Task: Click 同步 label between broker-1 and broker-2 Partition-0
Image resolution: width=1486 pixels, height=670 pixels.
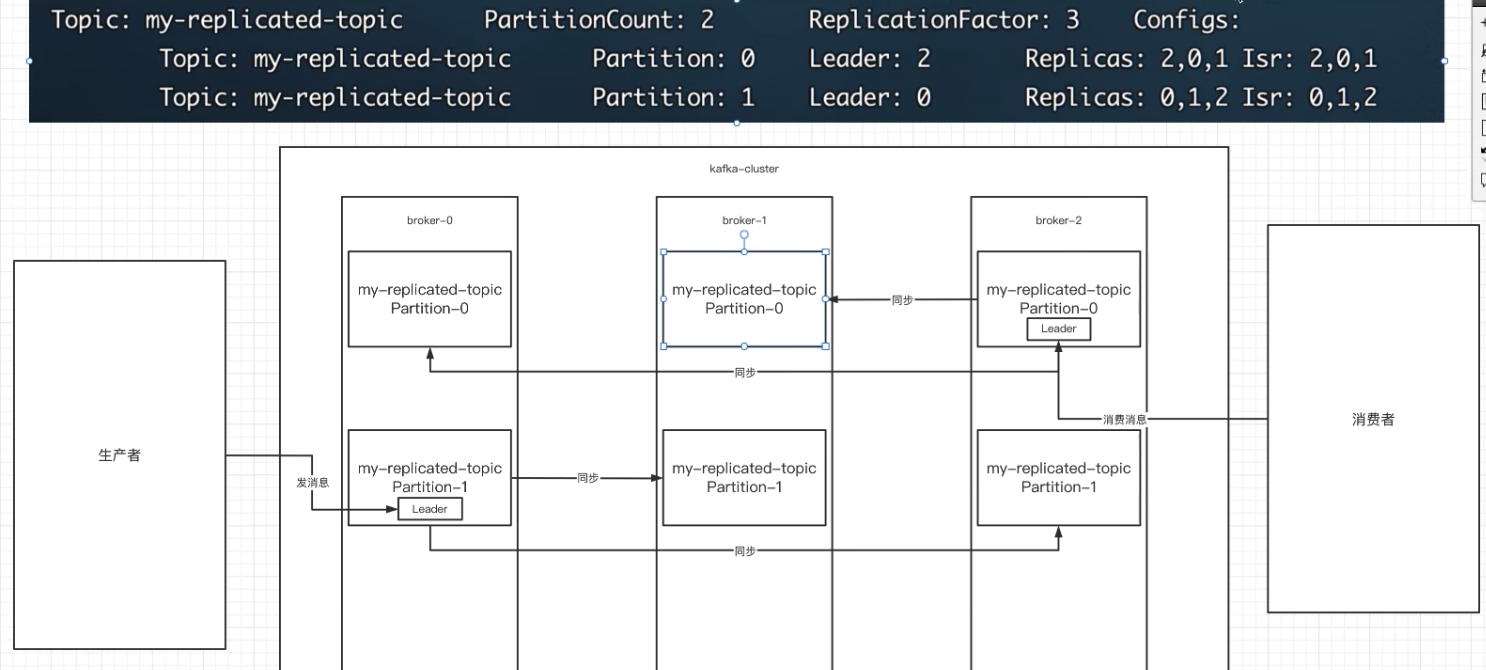Action: pos(902,300)
